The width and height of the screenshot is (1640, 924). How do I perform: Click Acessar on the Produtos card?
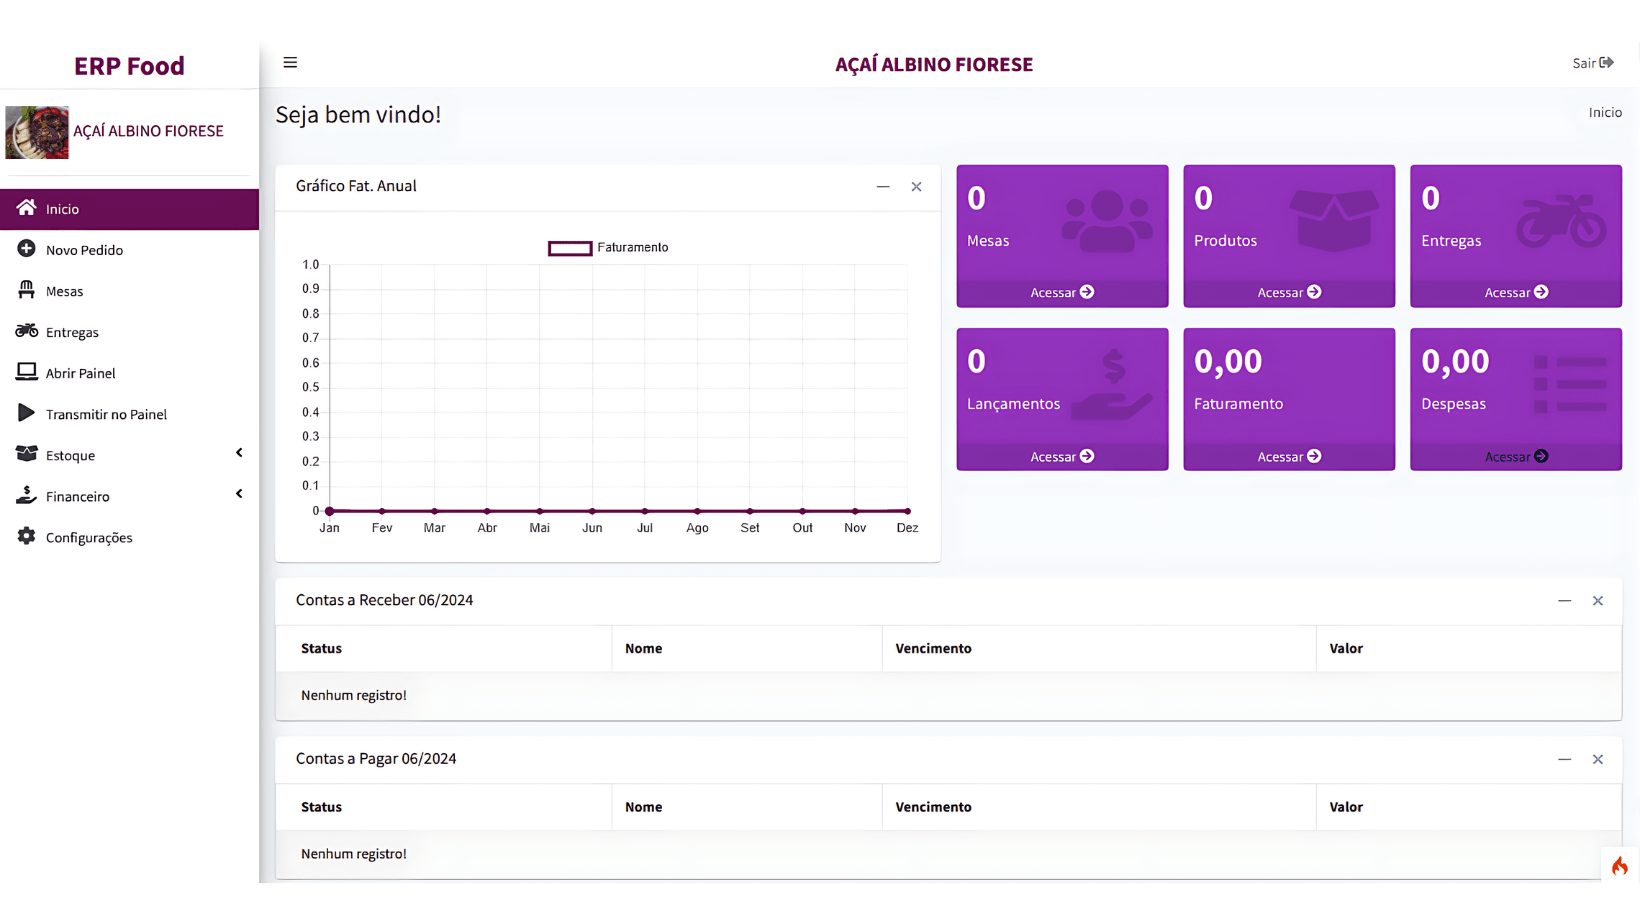point(1288,292)
